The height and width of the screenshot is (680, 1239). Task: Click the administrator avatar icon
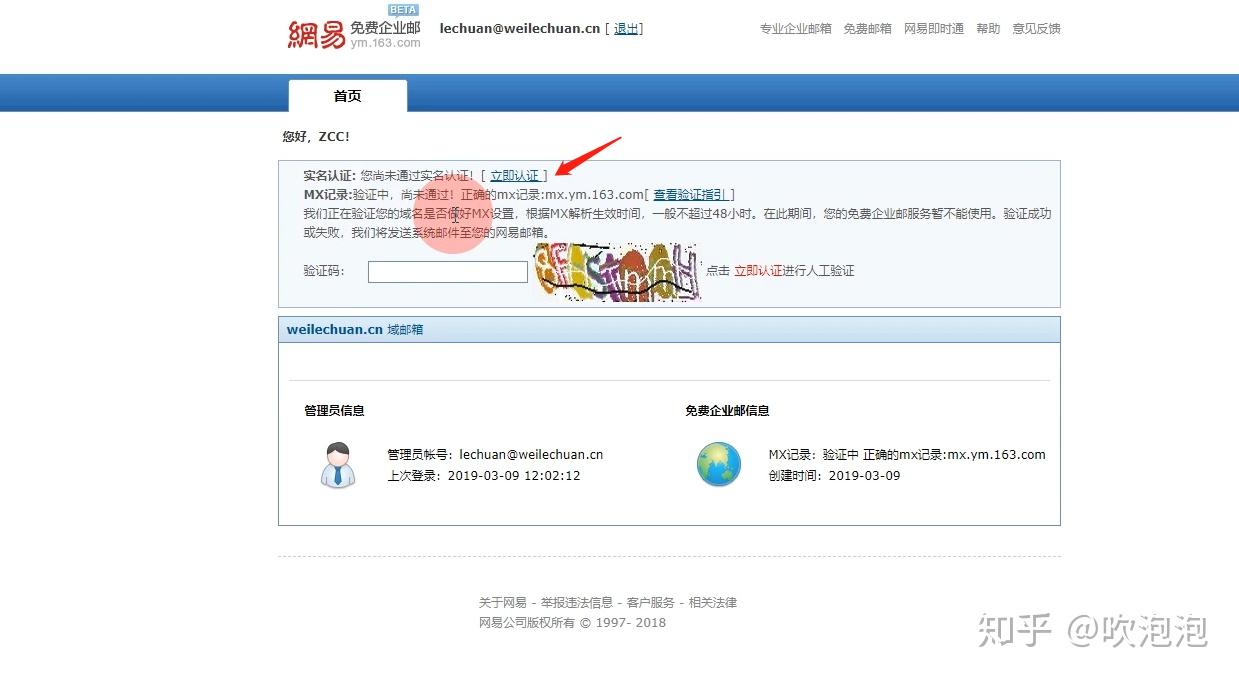(x=338, y=465)
